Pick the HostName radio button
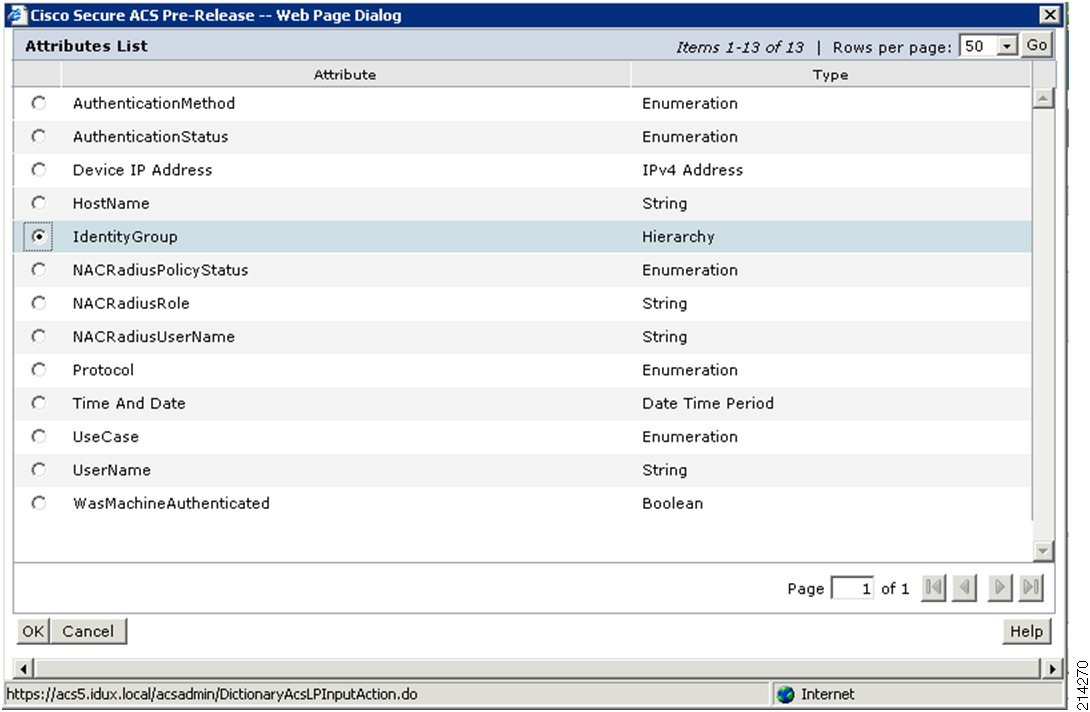 tap(38, 203)
